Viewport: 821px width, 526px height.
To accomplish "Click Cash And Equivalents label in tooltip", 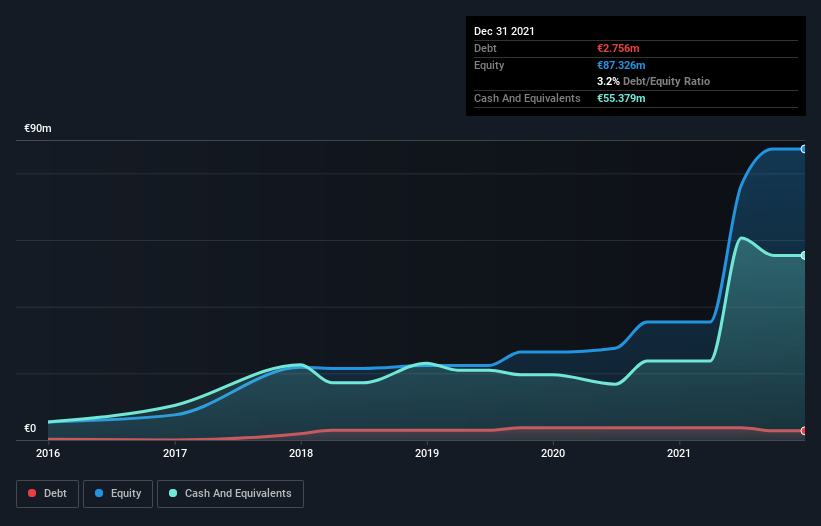I will (527, 98).
